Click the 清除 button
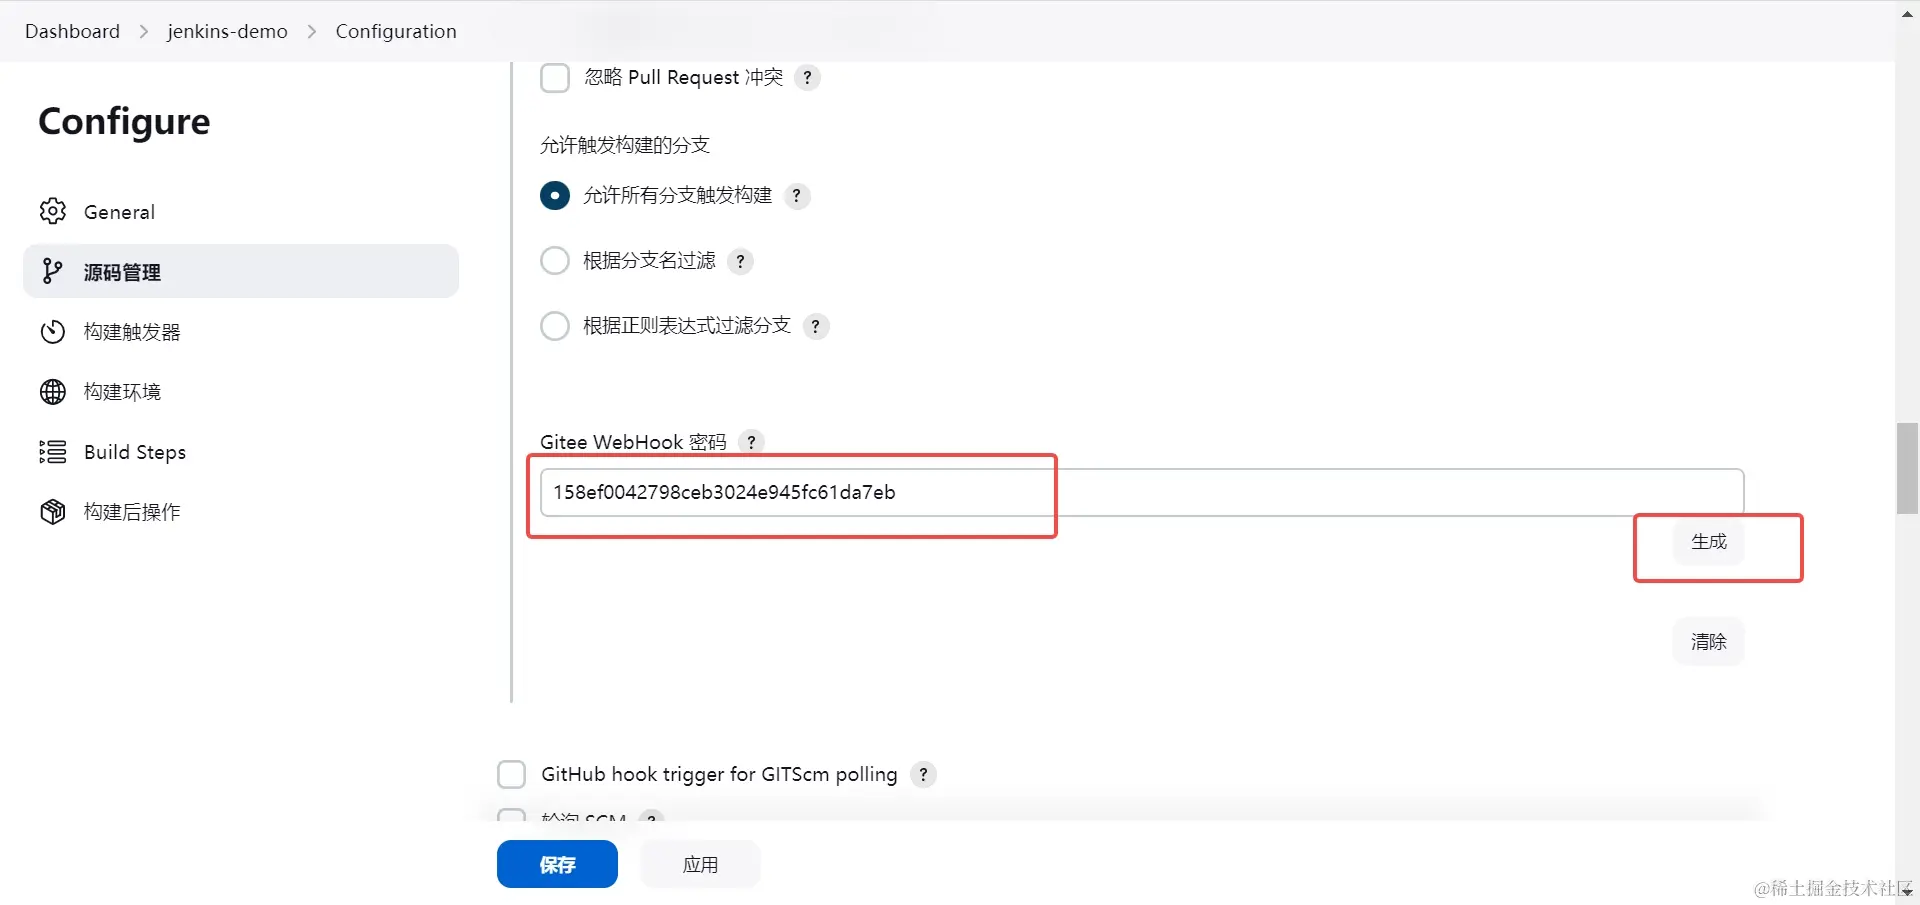The width and height of the screenshot is (1920, 905). click(x=1707, y=641)
